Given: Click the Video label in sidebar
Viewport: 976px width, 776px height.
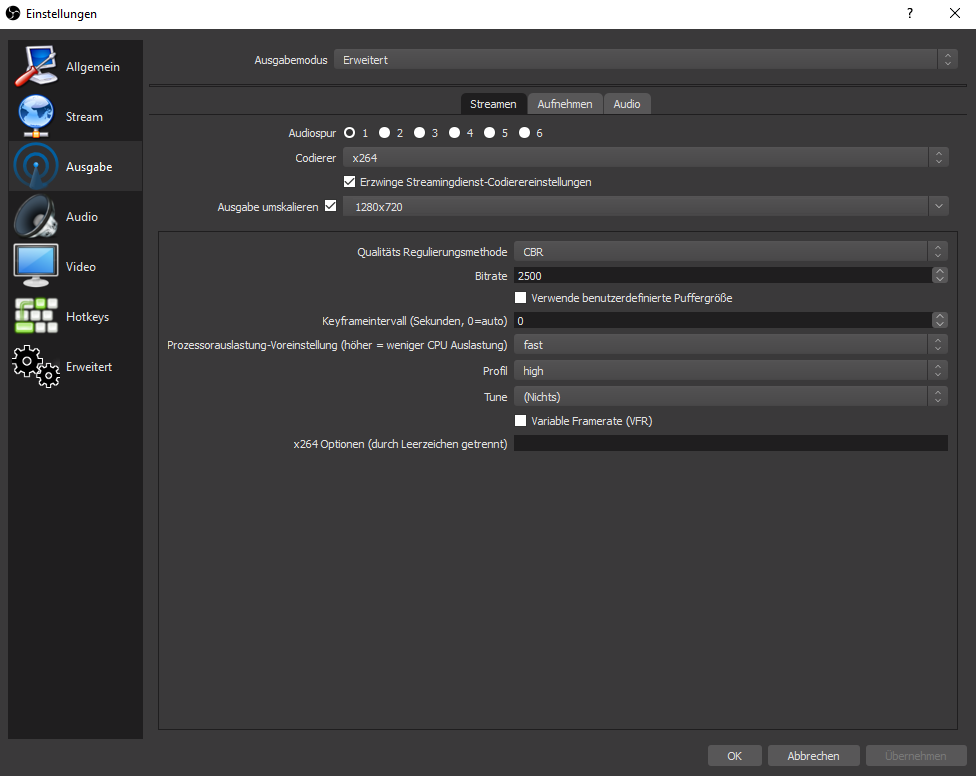Looking at the screenshot, I should click(x=81, y=266).
